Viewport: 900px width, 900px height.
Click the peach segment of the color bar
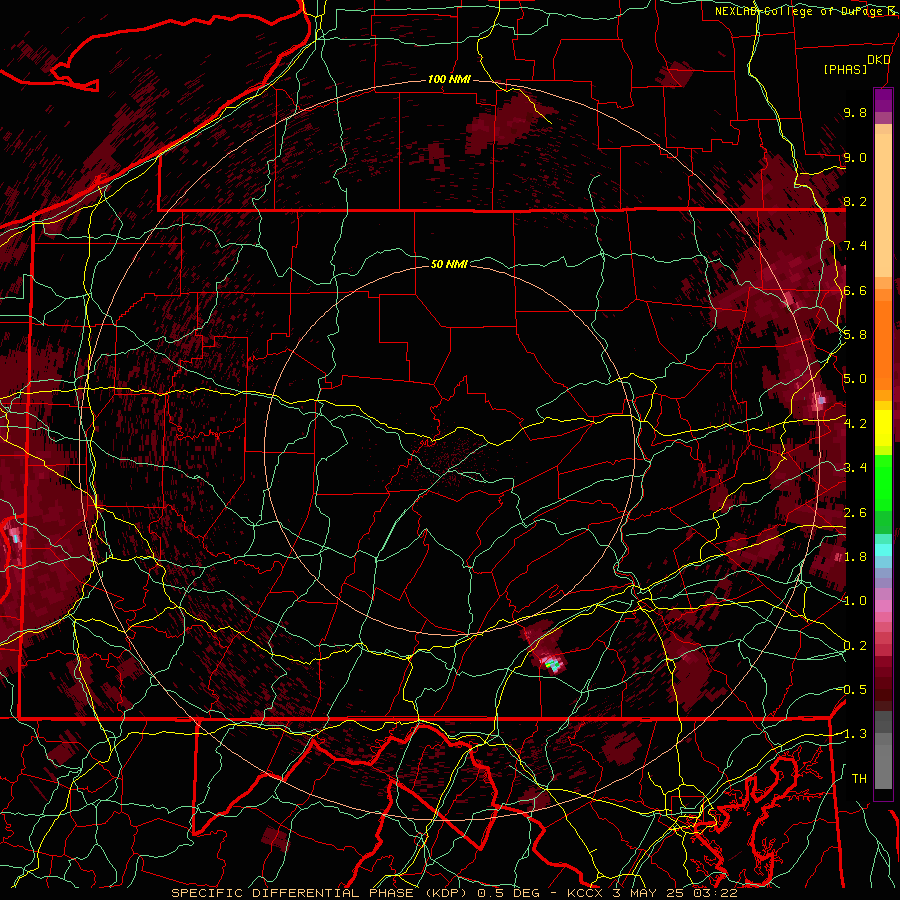tap(883, 207)
